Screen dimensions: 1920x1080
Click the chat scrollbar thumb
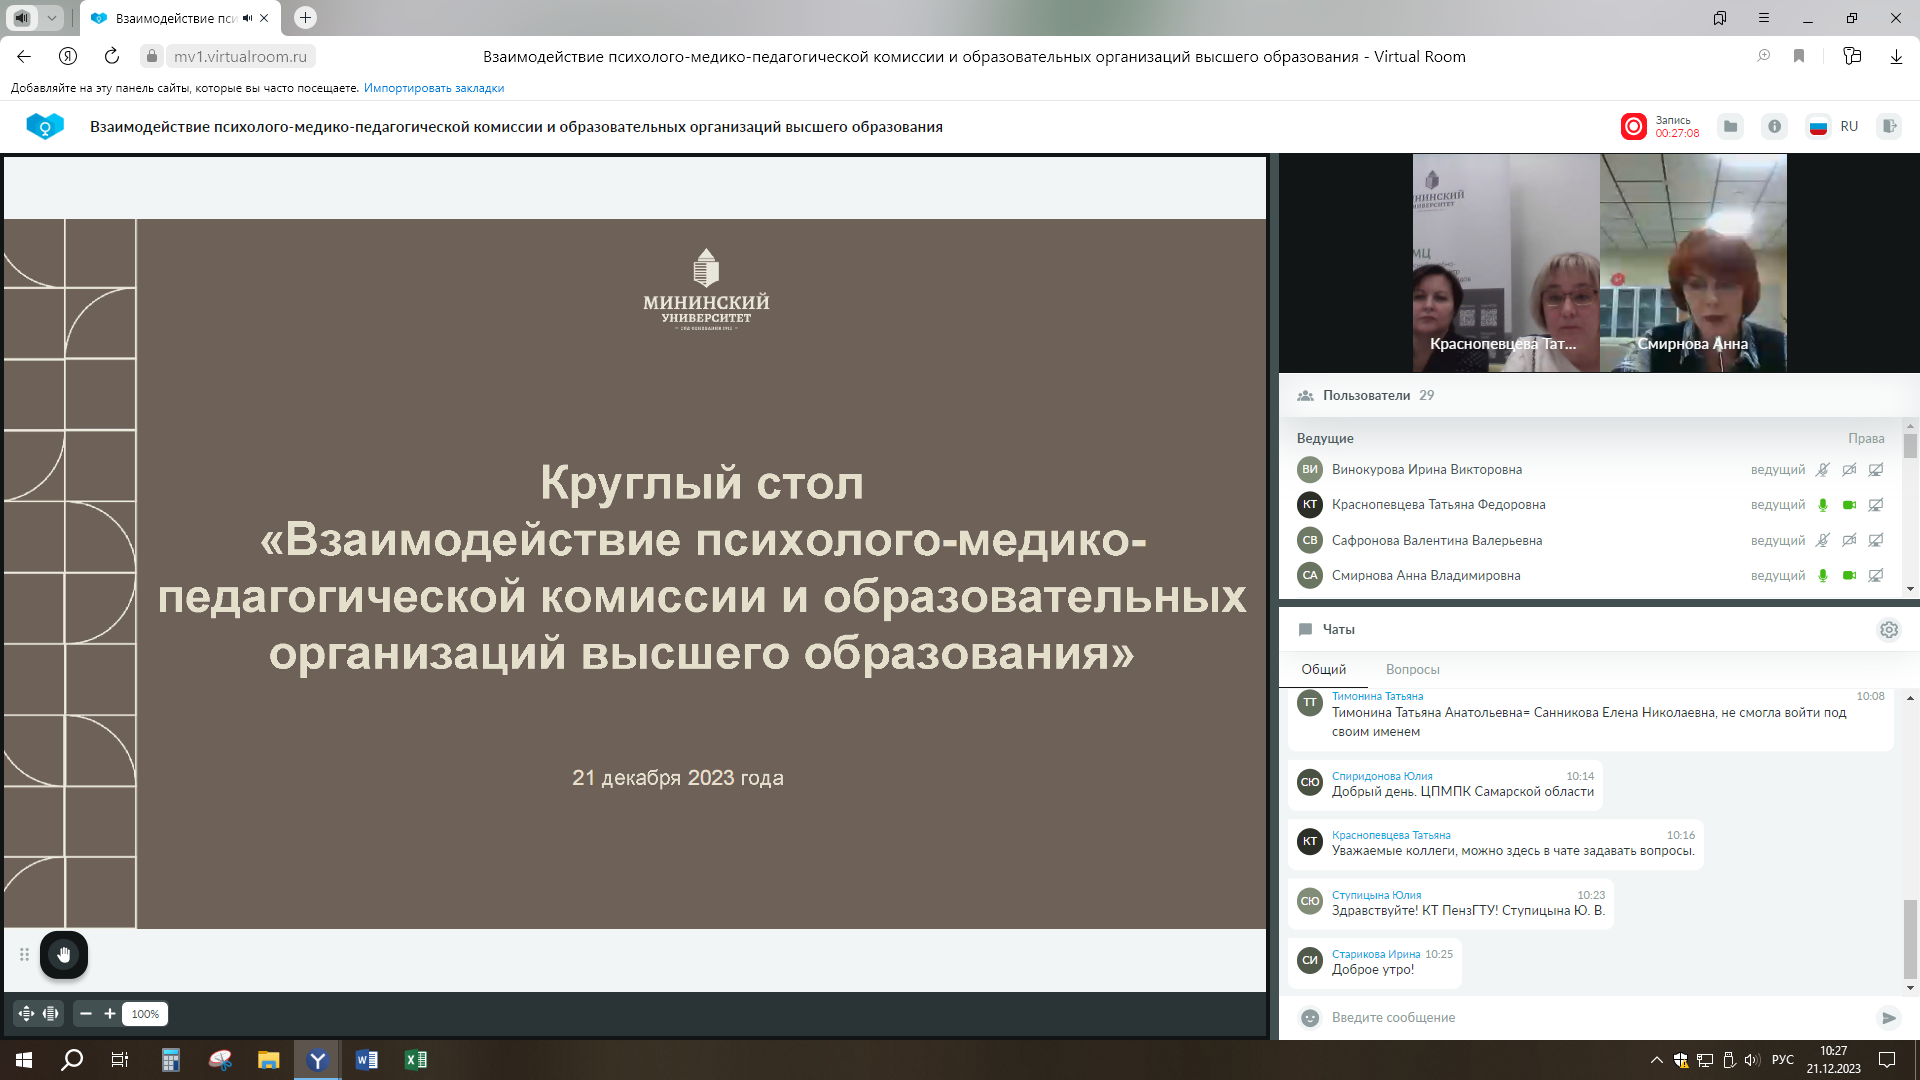[1910, 938]
